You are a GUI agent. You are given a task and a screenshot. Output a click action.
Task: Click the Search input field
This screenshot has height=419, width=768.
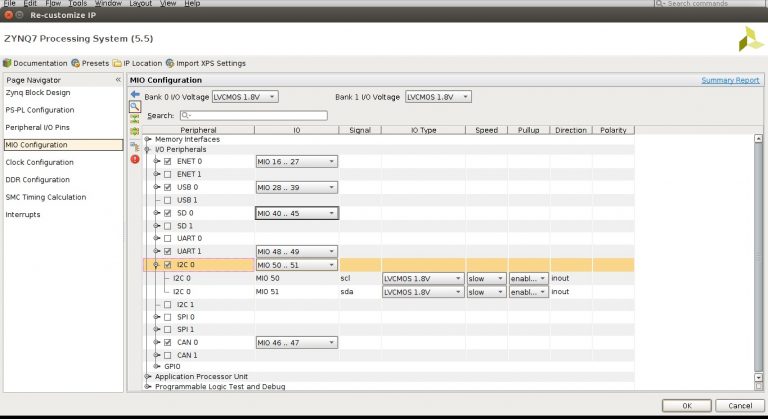tap(252, 116)
